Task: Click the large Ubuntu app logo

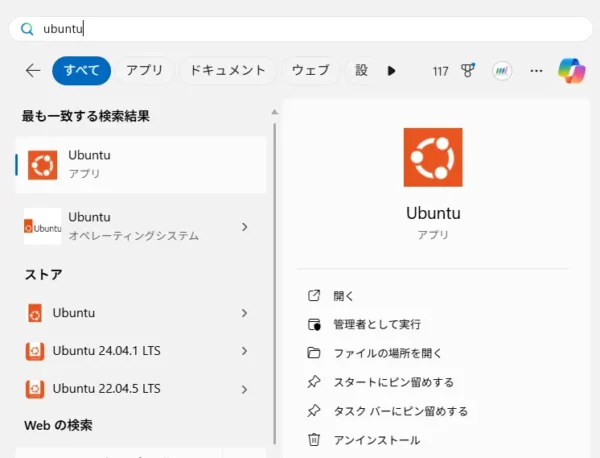Action: click(433, 157)
